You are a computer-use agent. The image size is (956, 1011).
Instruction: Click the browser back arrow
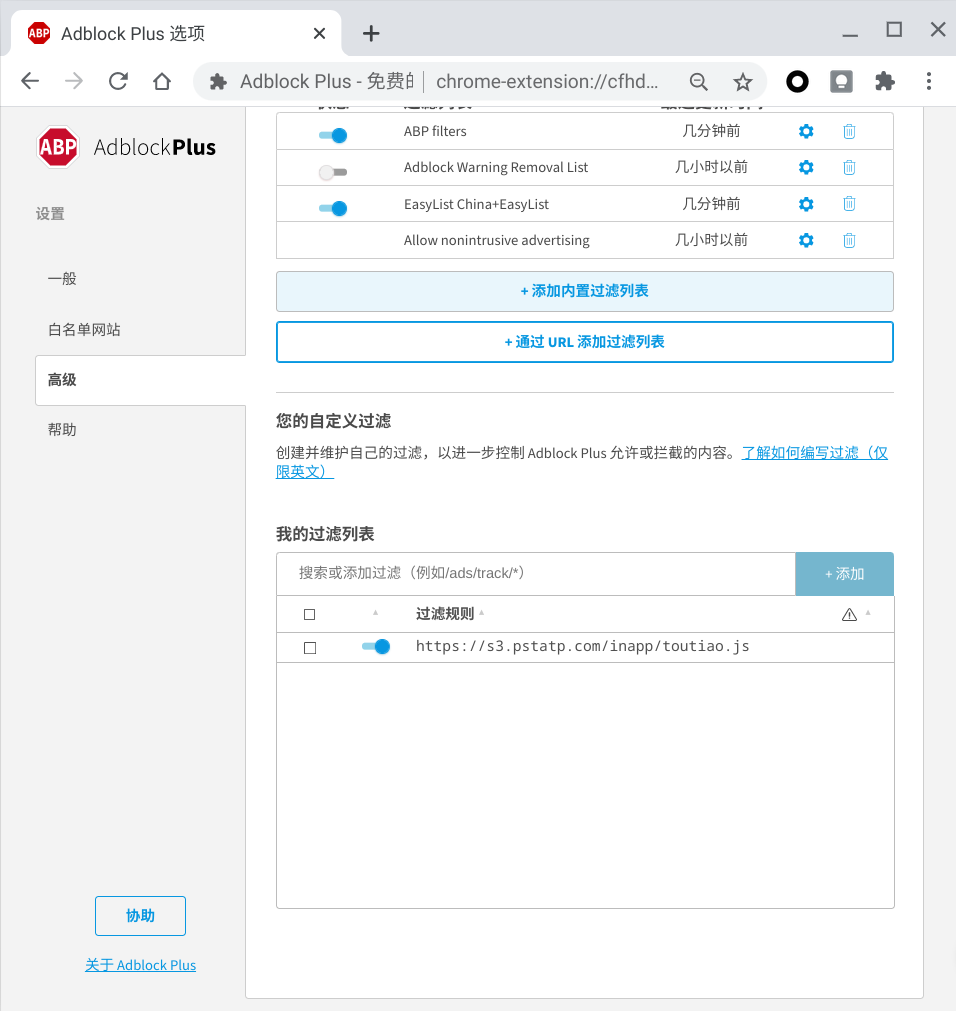point(30,81)
